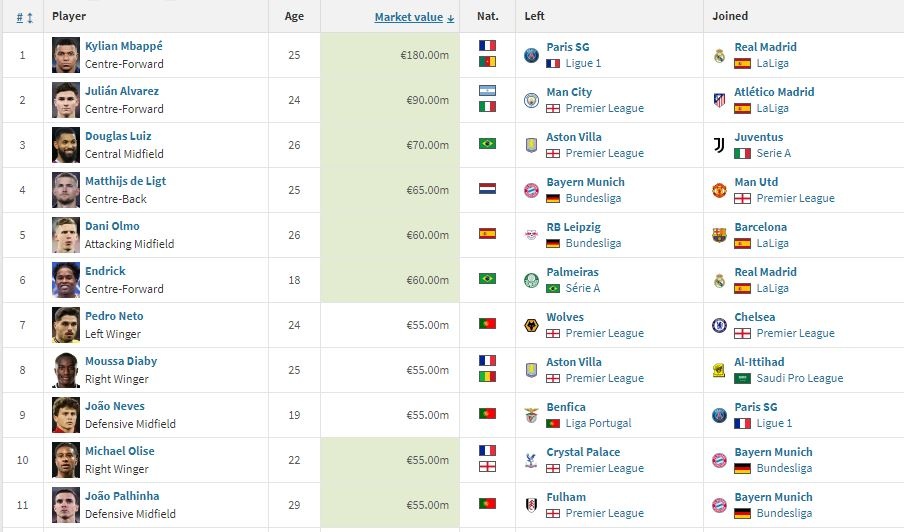Click the Real Madrid crest beside Mbappé
This screenshot has width=904, height=532.
718,55
